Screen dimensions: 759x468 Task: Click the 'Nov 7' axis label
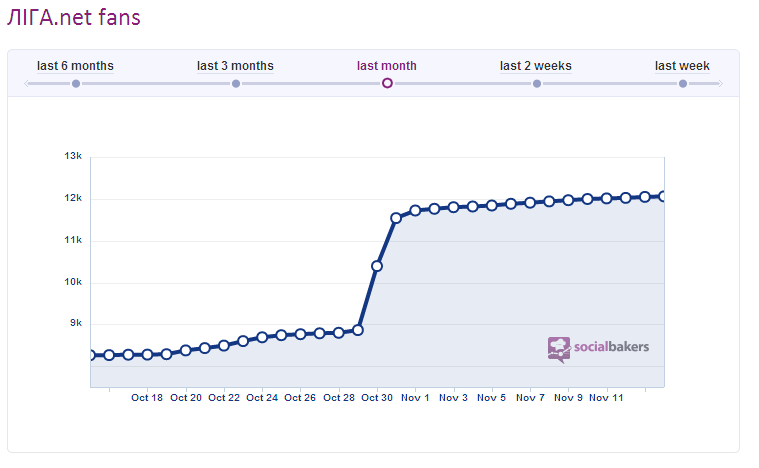[x=530, y=398]
